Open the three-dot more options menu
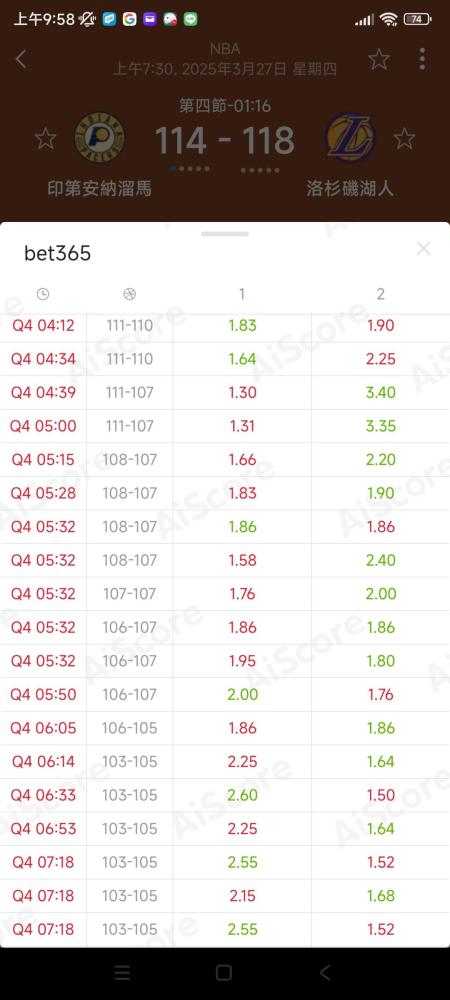 [x=422, y=59]
